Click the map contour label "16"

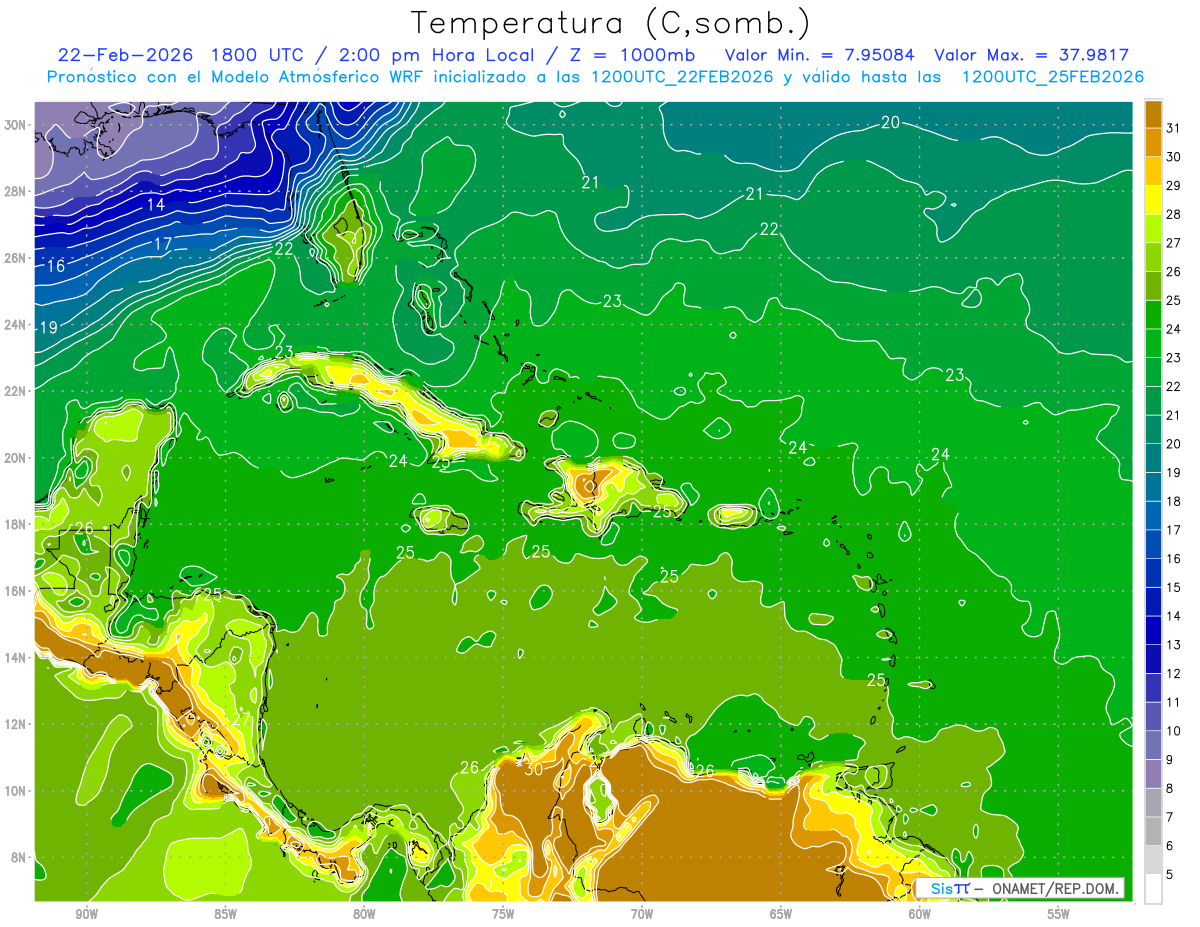click(x=56, y=266)
